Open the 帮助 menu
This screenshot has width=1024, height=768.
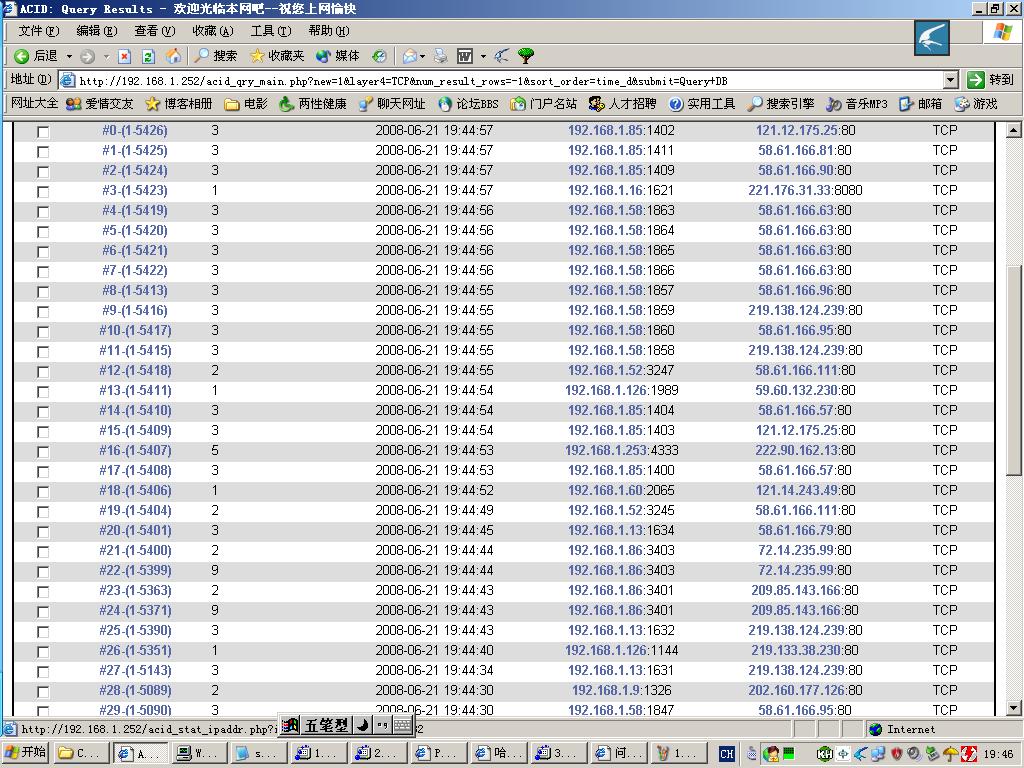point(328,31)
